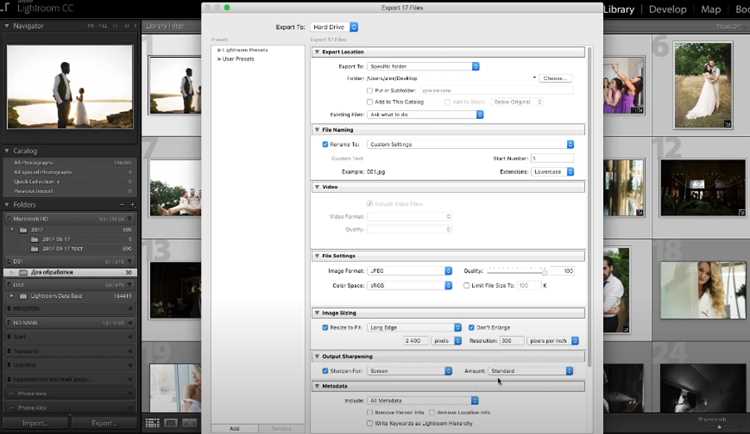Collapse the Metadata section triangle

click(x=317, y=386)
